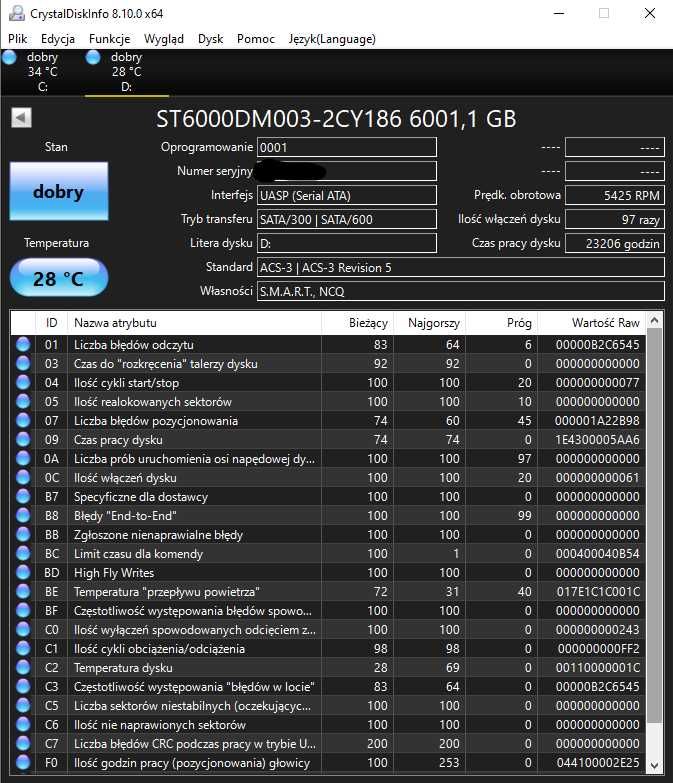Open the Język(Language) menu

click(x=332, y=39)
